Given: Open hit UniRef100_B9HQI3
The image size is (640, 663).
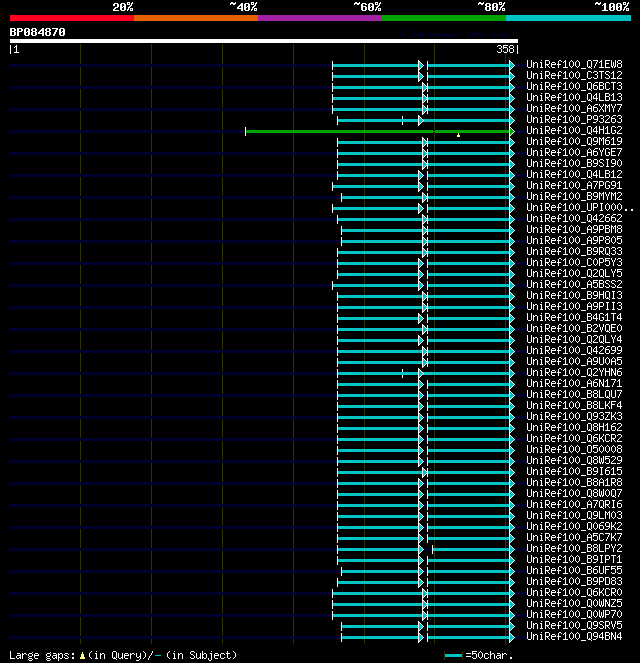Looking at the screenshot, I should pyautogui.click(x=574, y=295).
